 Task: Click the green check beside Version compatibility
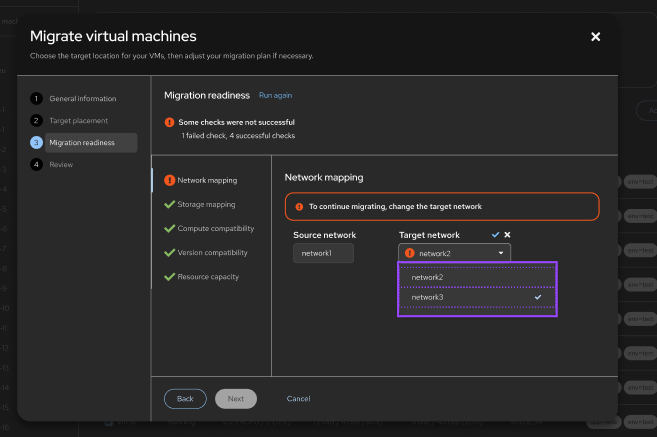pyautogui.click(x=170, y=252)
